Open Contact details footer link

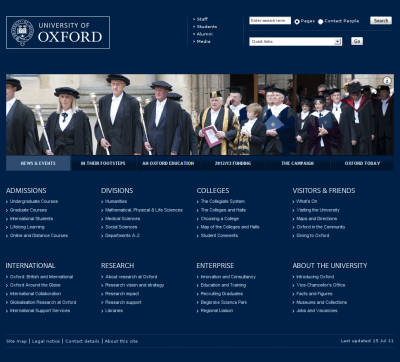82,341
